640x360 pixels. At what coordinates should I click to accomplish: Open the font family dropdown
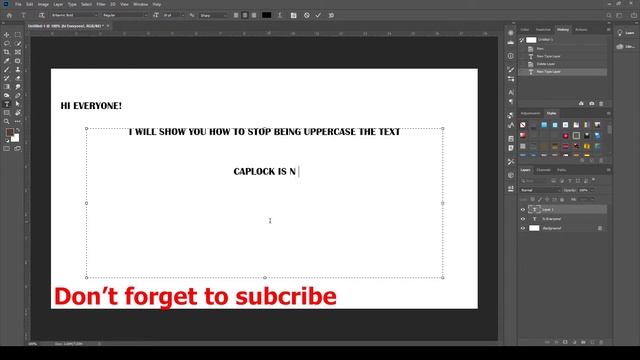(x=74, y=16)
